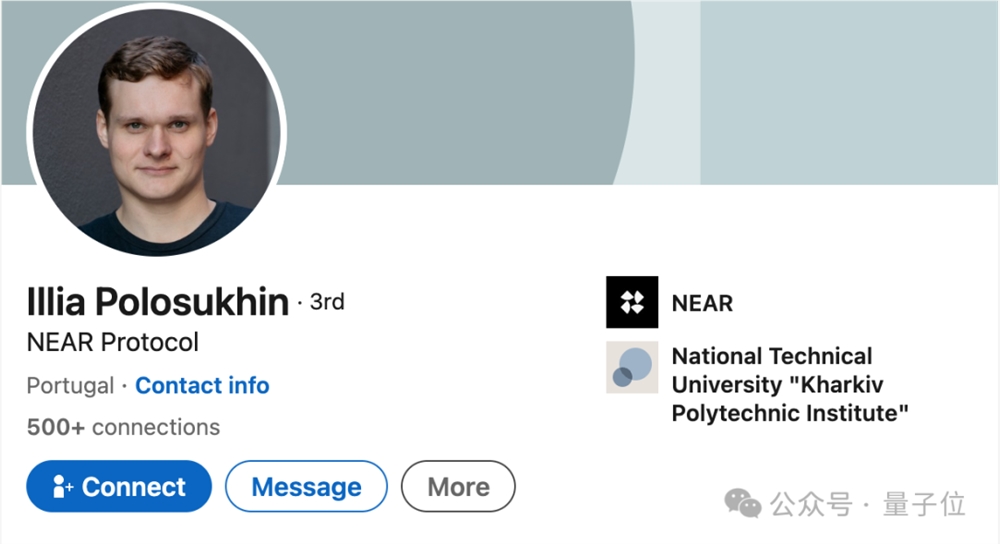Click the lighter right panel of the banner

coord(848,90)
